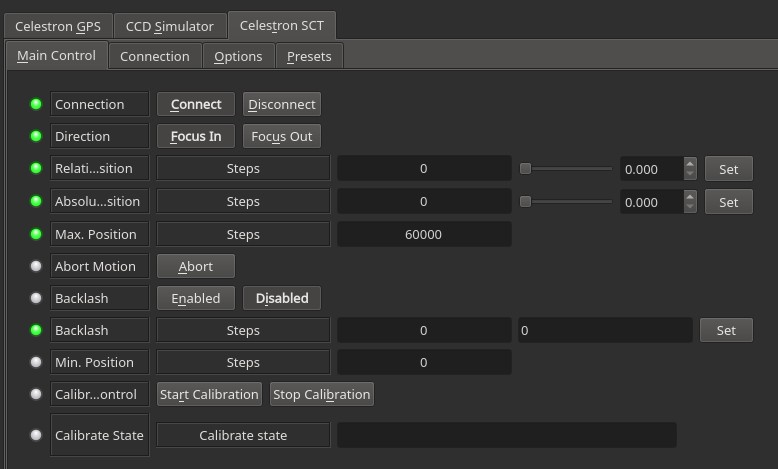Click the Connection green status light
778x469 pixels.
36,104
